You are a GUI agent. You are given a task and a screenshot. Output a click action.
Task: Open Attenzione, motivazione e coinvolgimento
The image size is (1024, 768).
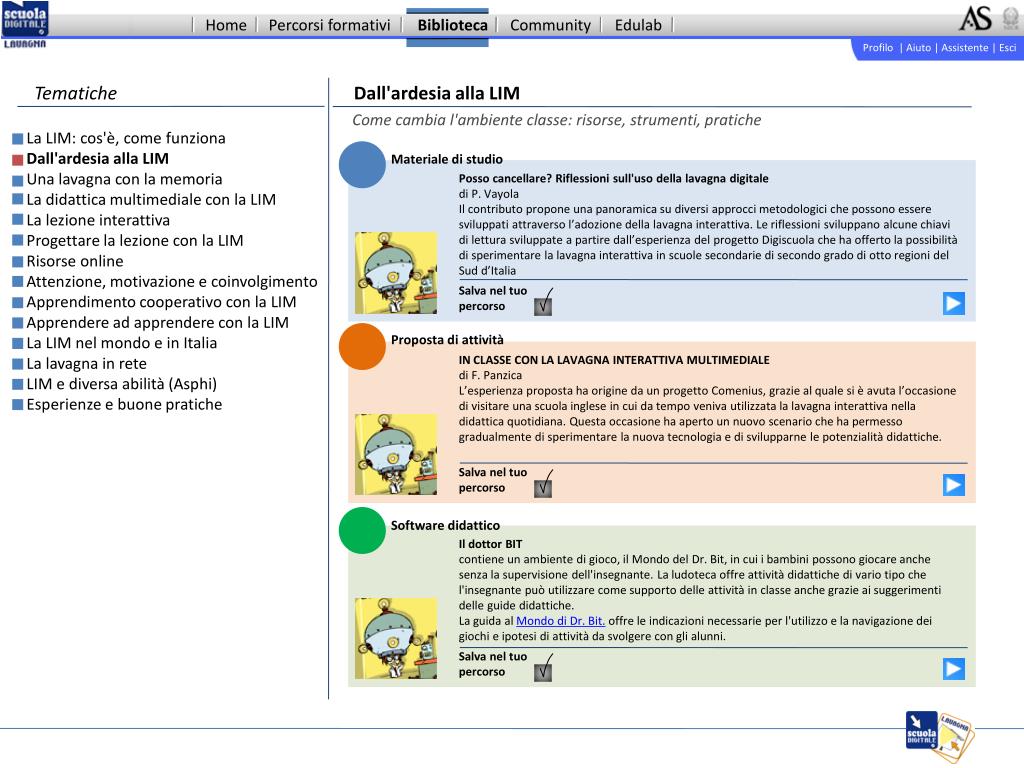(172, 281)
